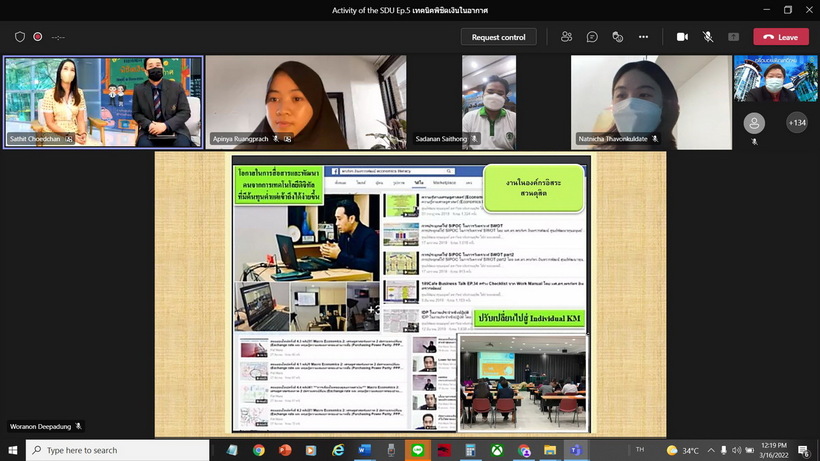Turn the camera on or off
820x461 pixels.
(682, 37)
